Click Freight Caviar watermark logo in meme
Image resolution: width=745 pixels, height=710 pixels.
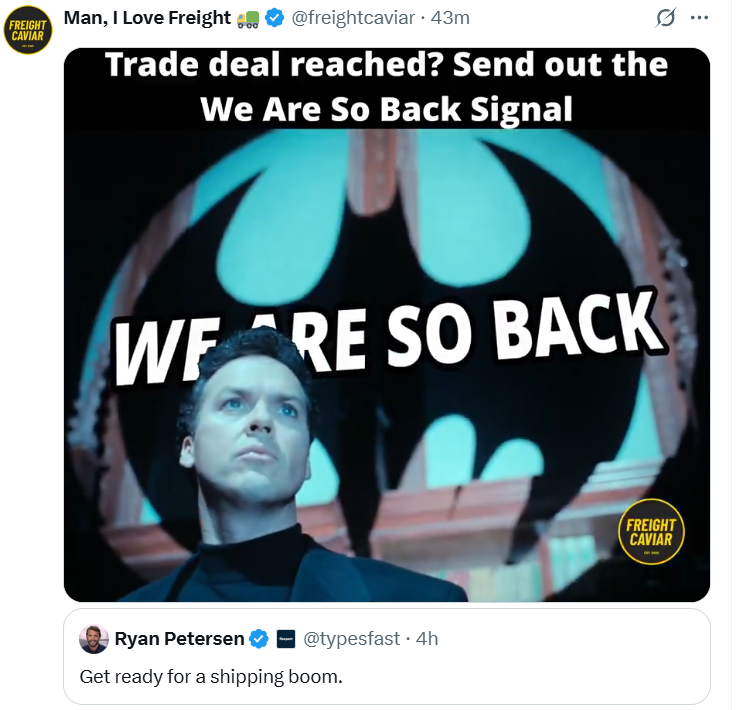pos(651,532)
